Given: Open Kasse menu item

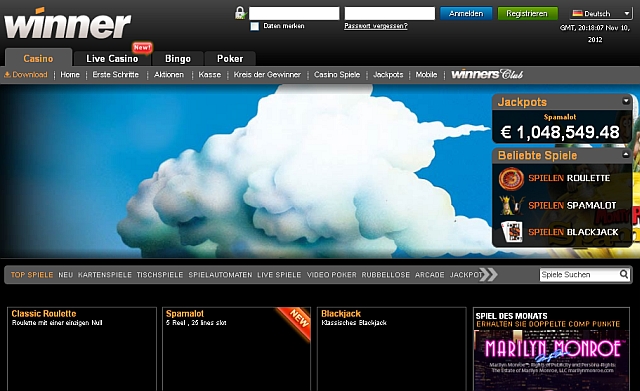Looking at the screenshot, I should pos(209,75).
